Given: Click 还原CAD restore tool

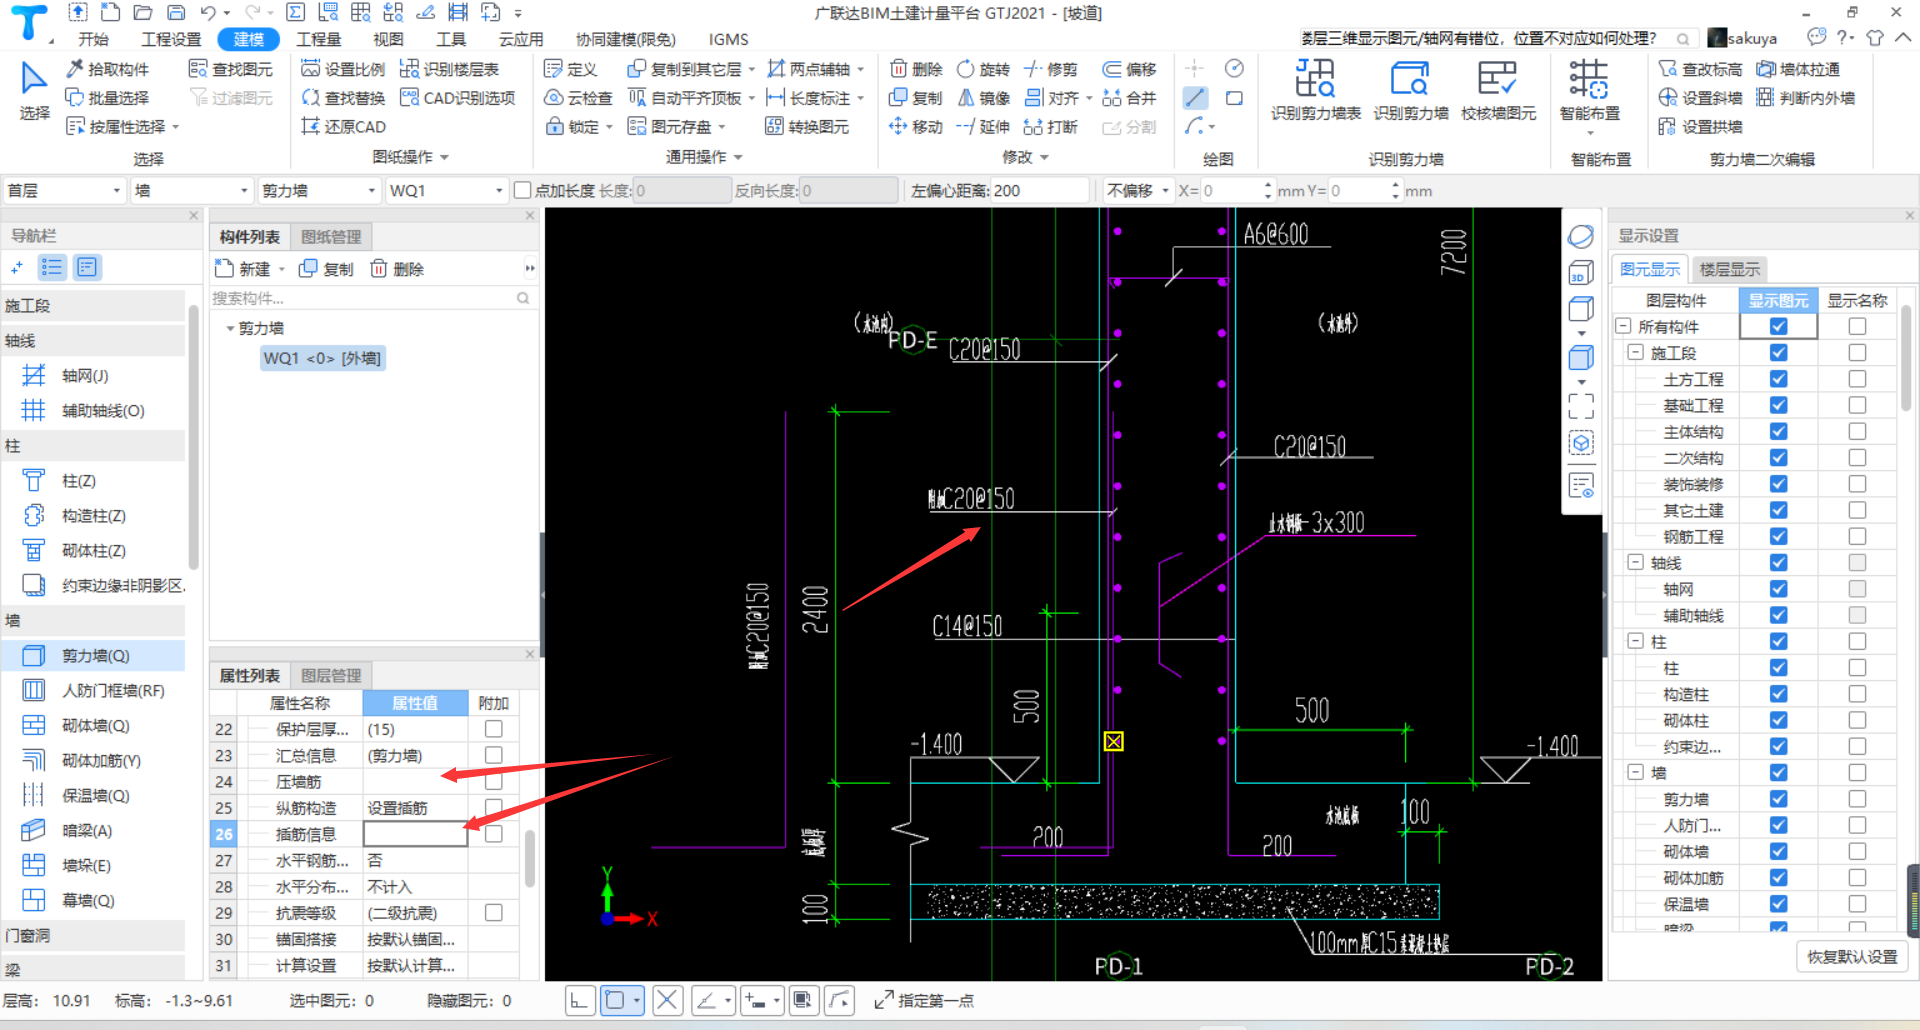Looking at the screenshot, I should 343,127.
